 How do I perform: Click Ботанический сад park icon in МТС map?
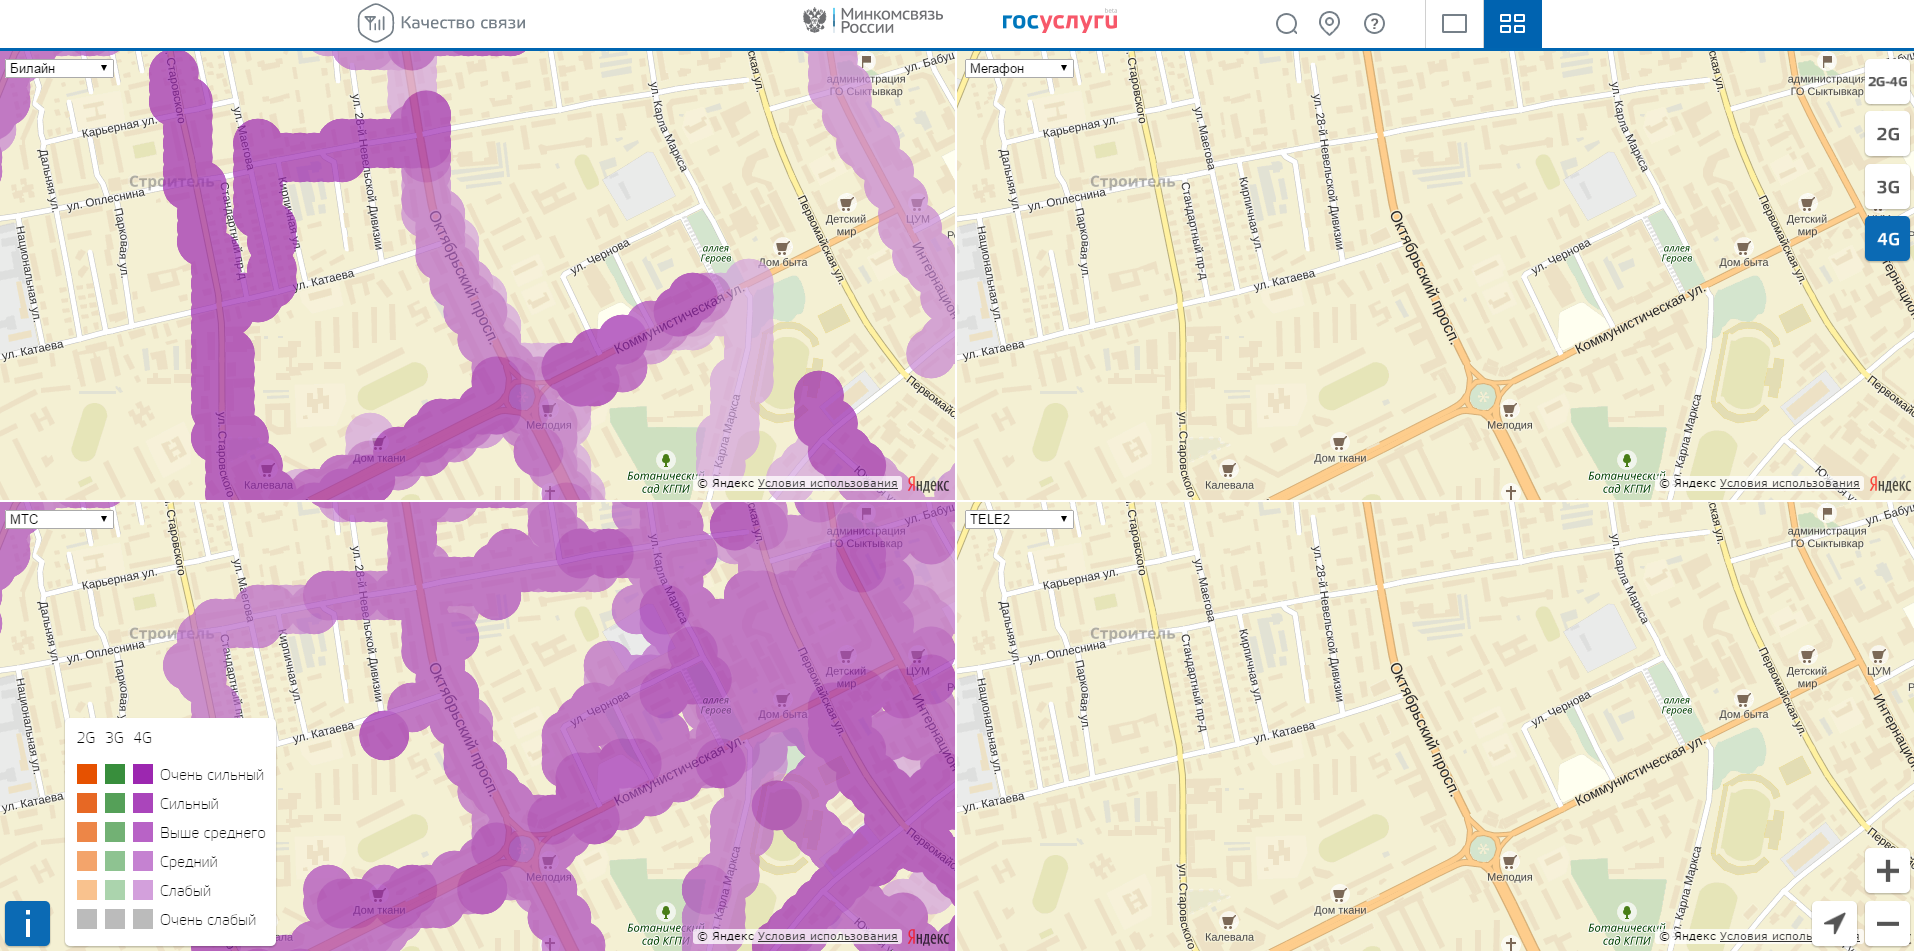coord(665,912)
